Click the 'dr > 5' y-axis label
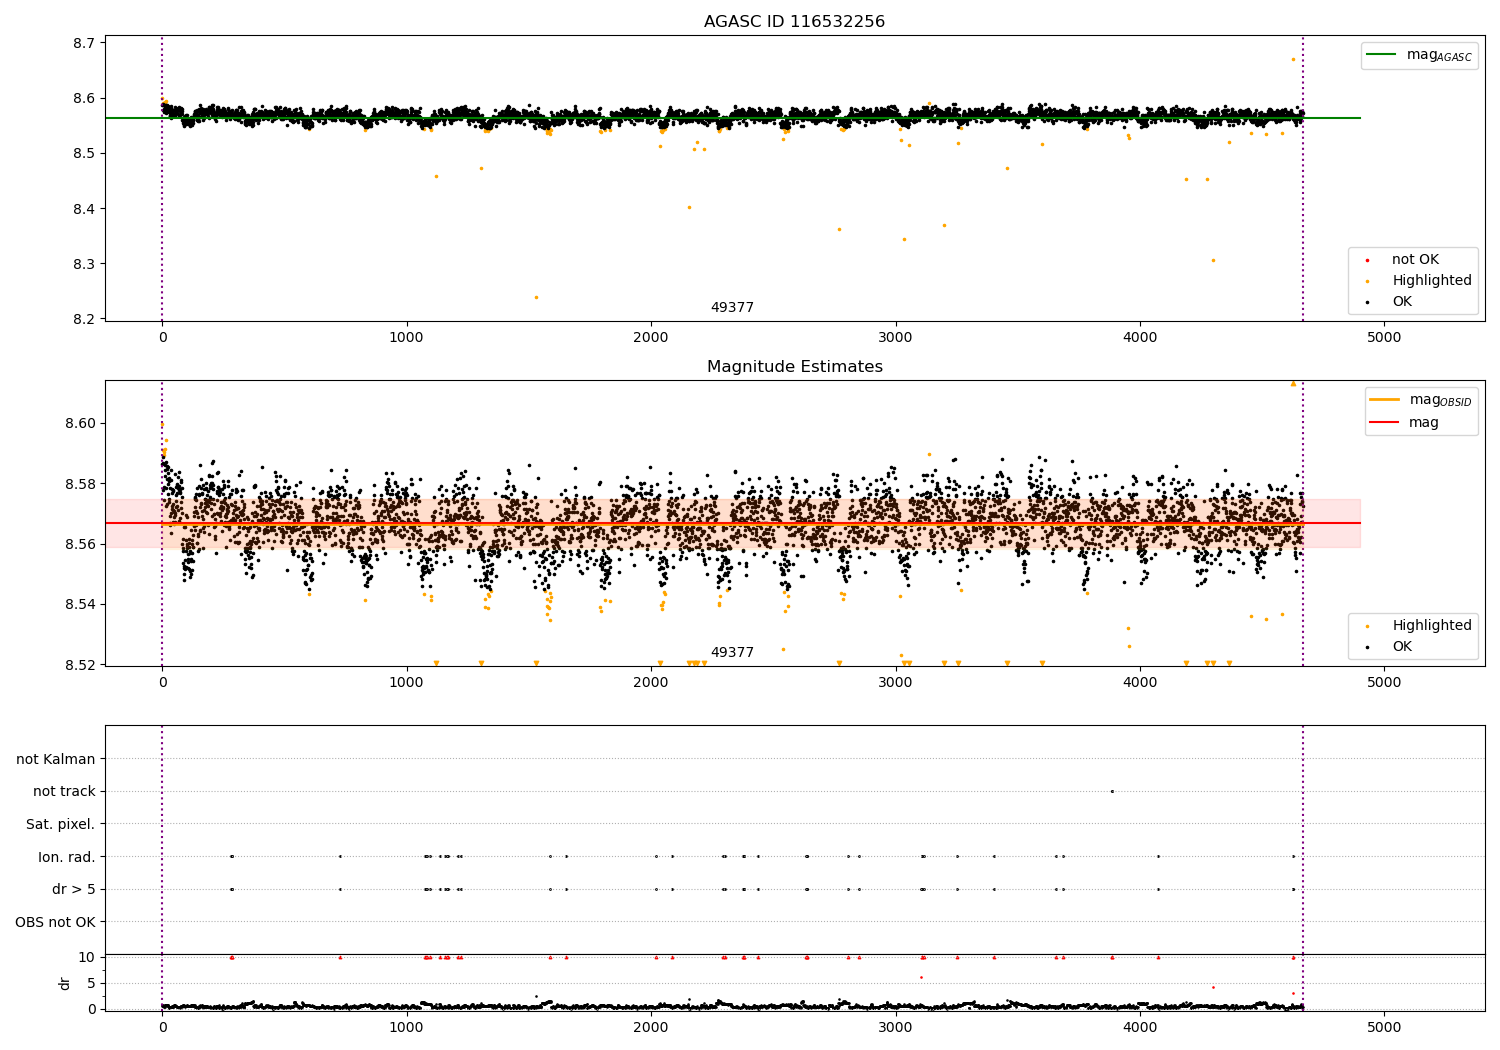This screenshot has width=1500, height=1050. pyautogui.click(x=74, y=889)
